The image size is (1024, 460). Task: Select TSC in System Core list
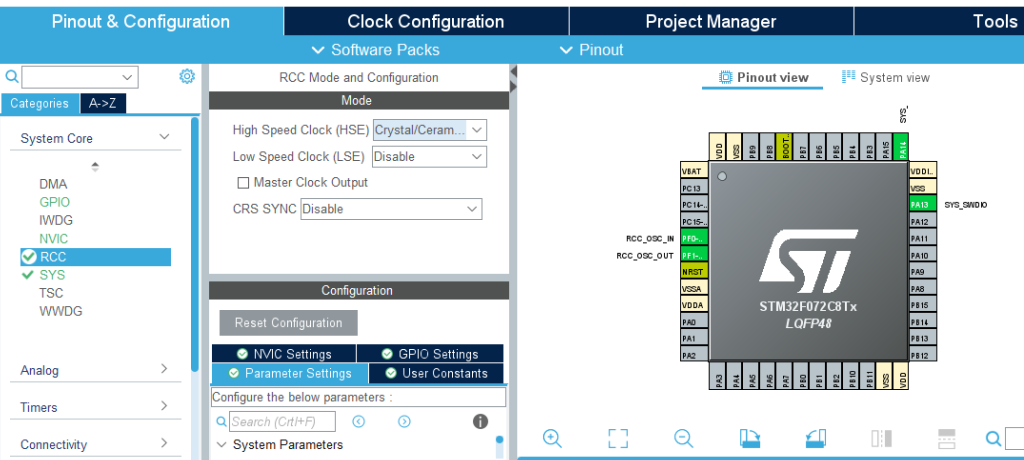[x=51, y=293]
